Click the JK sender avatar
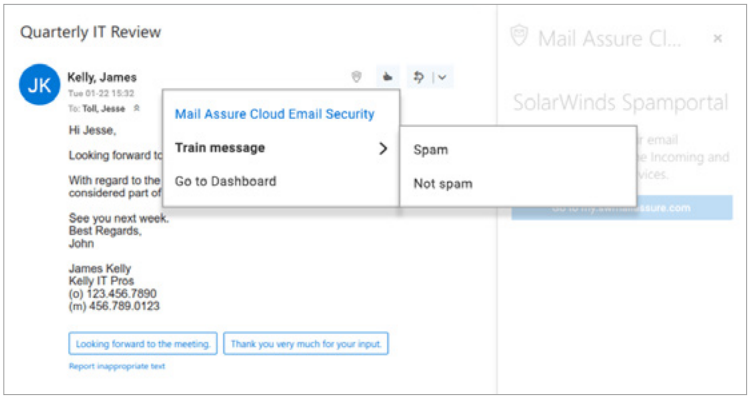Viewport: 750px width, 398px height. point(39,85)
